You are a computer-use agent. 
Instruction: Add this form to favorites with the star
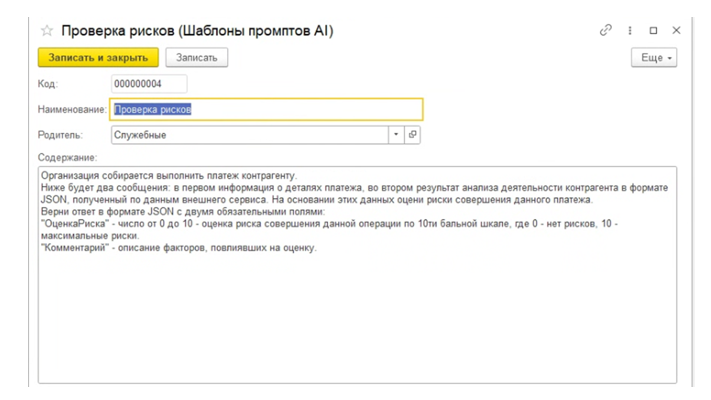(46, 31)
